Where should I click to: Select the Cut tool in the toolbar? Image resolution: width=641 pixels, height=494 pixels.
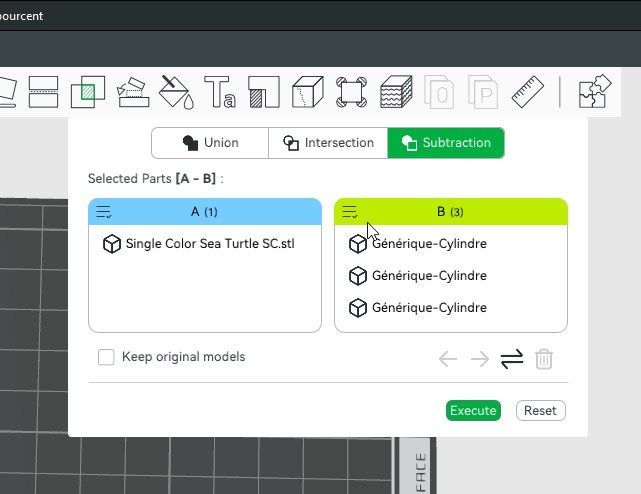click(43, 92)
